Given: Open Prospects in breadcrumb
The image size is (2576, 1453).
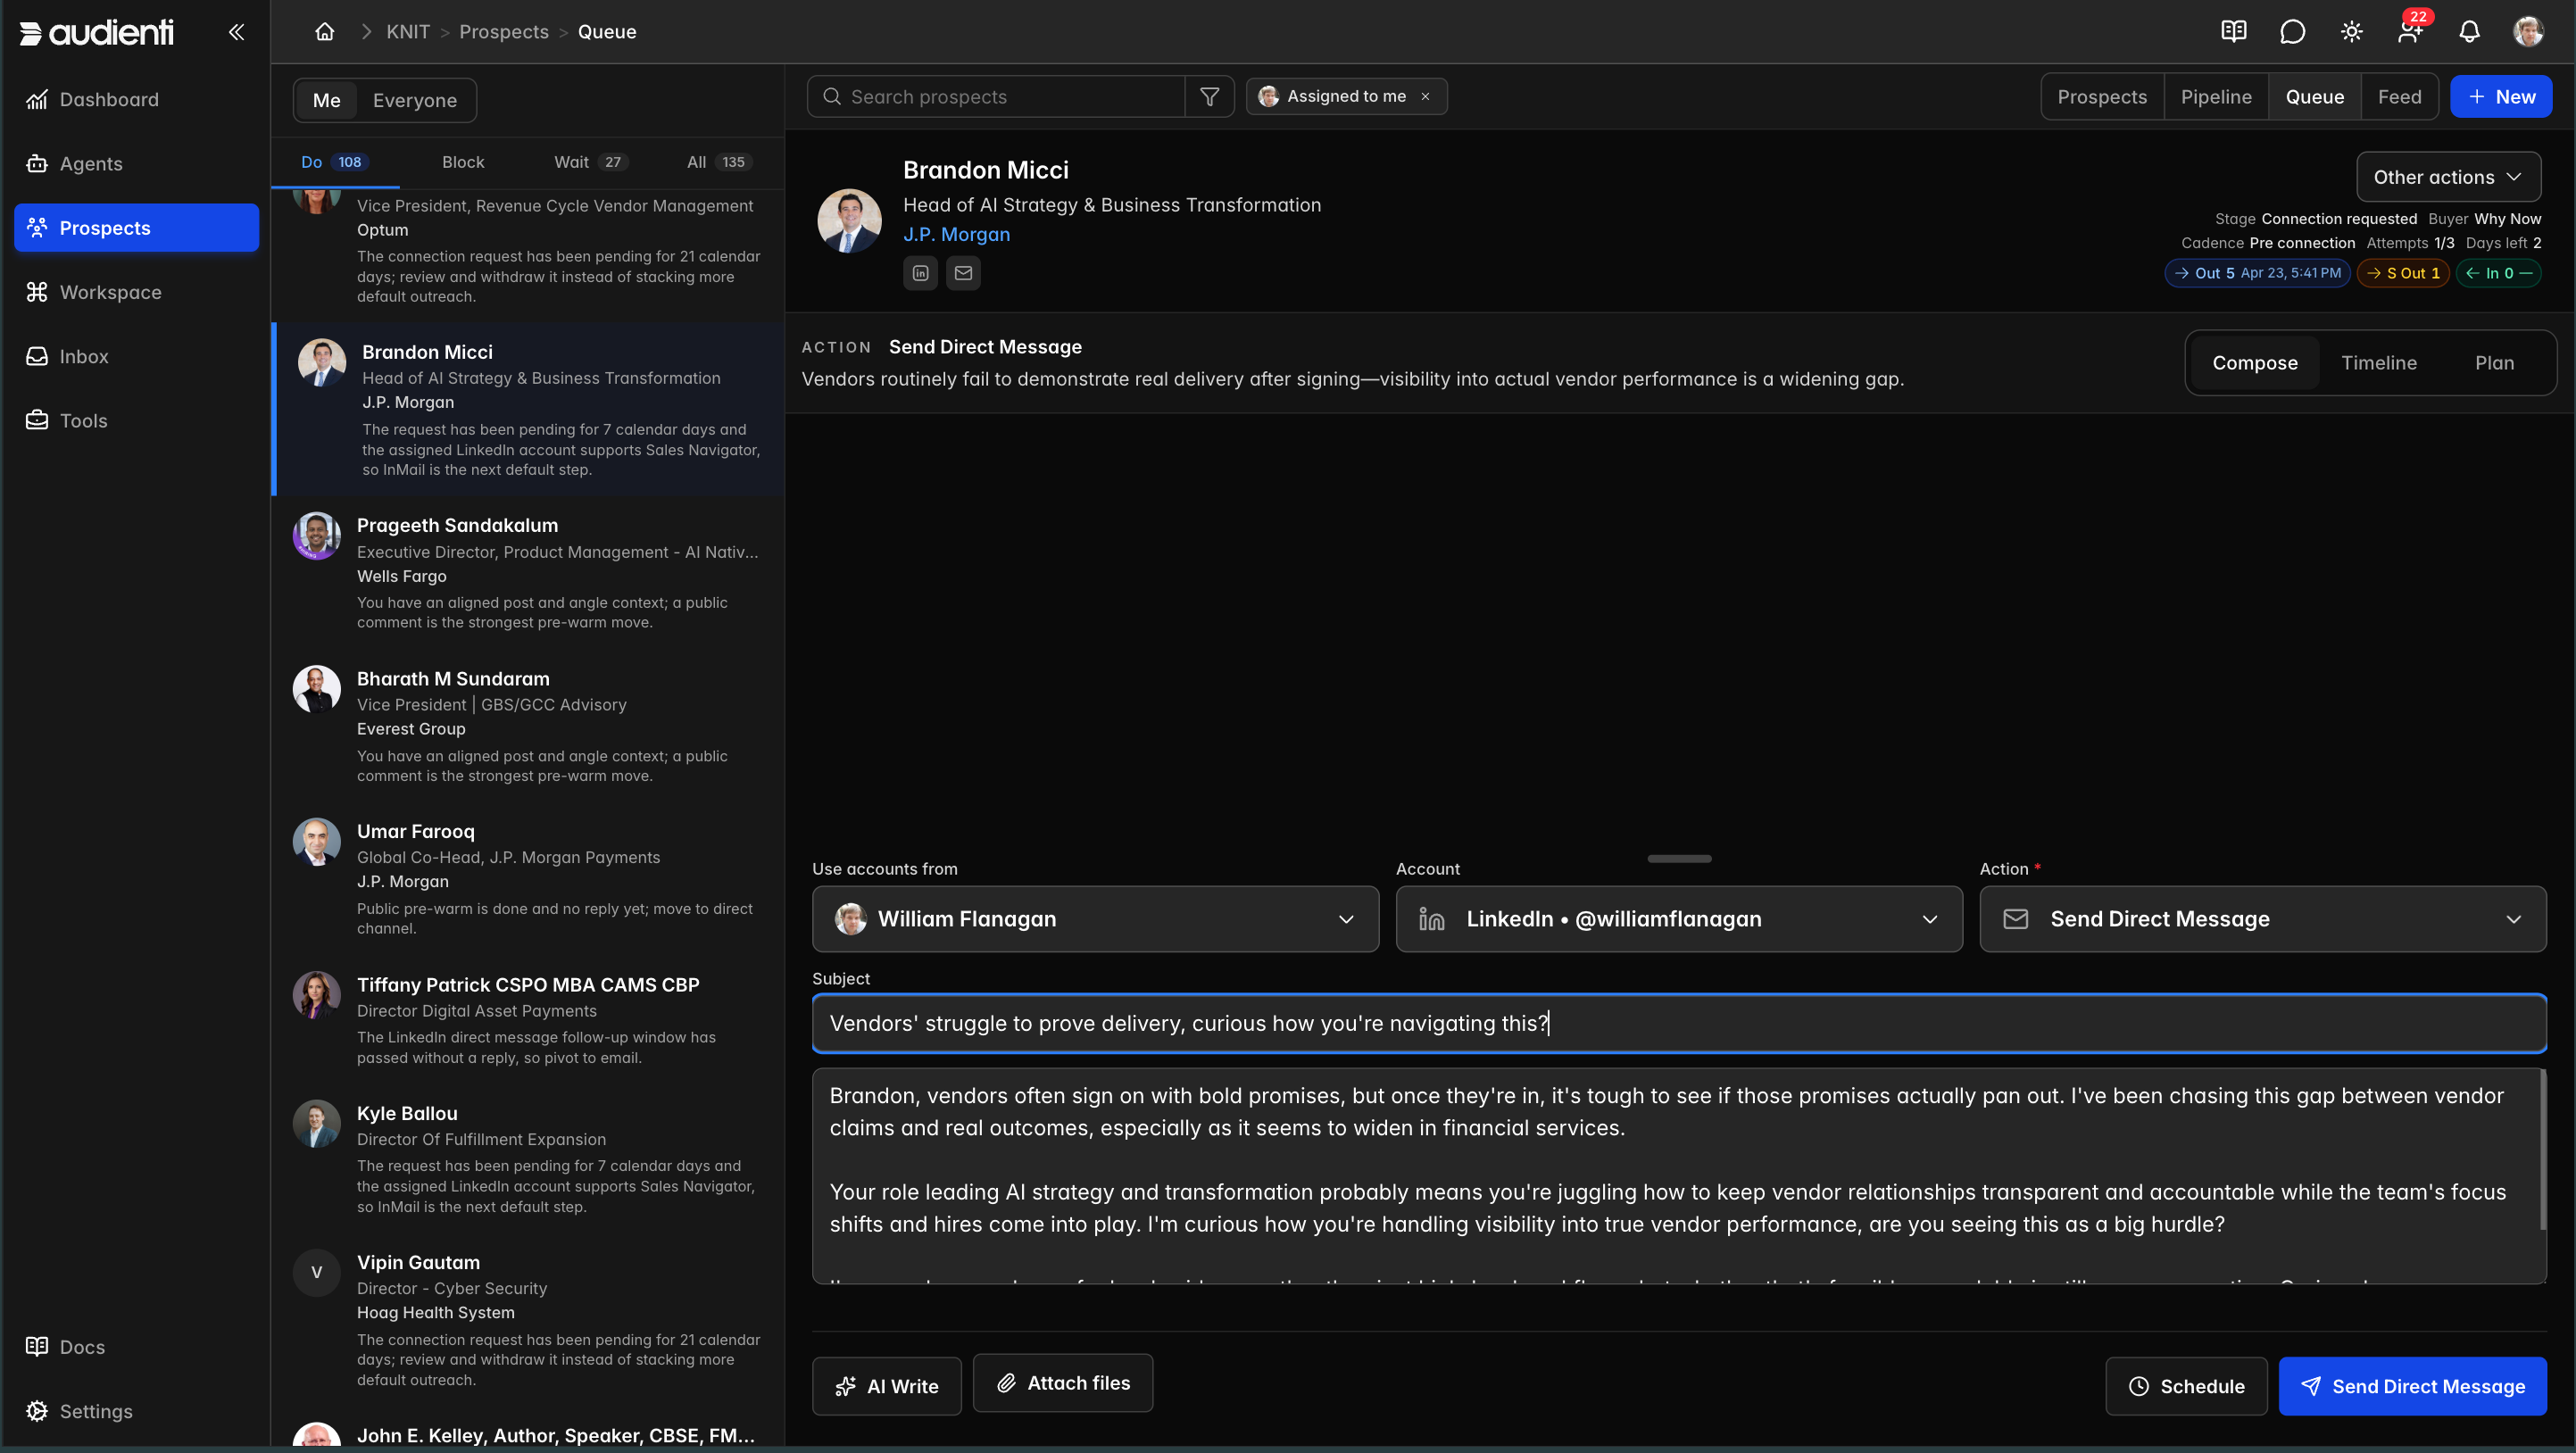Looking at the screenshot, I should point(503,32).
